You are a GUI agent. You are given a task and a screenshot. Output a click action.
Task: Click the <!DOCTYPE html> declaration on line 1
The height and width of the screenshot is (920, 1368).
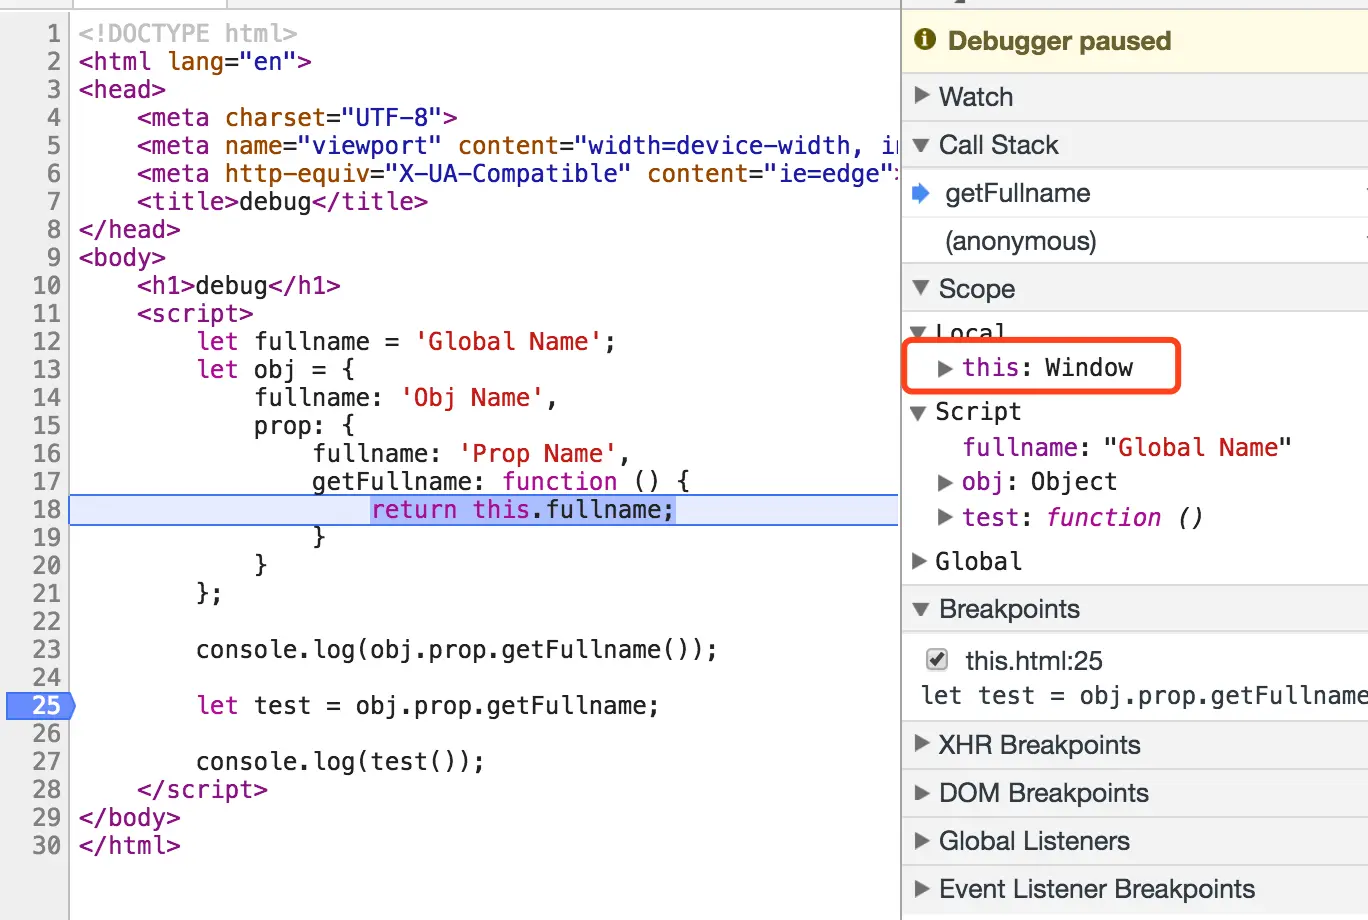pos(188,33)
